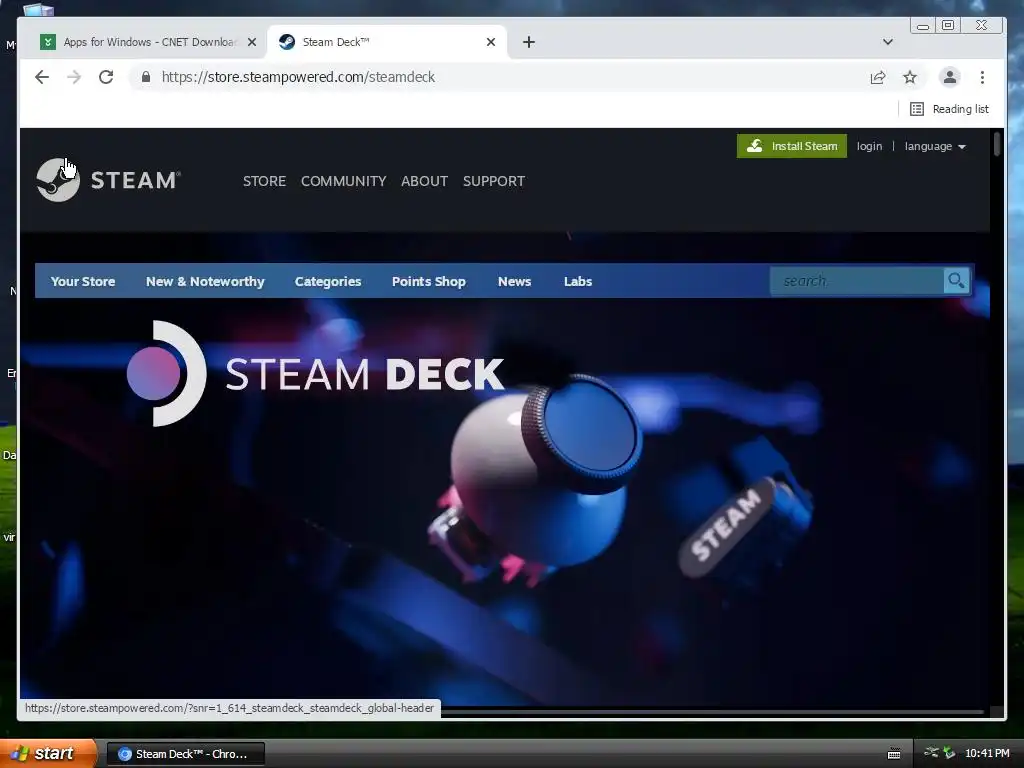
Task: Click the login link
Action: (x=869, y=146)
